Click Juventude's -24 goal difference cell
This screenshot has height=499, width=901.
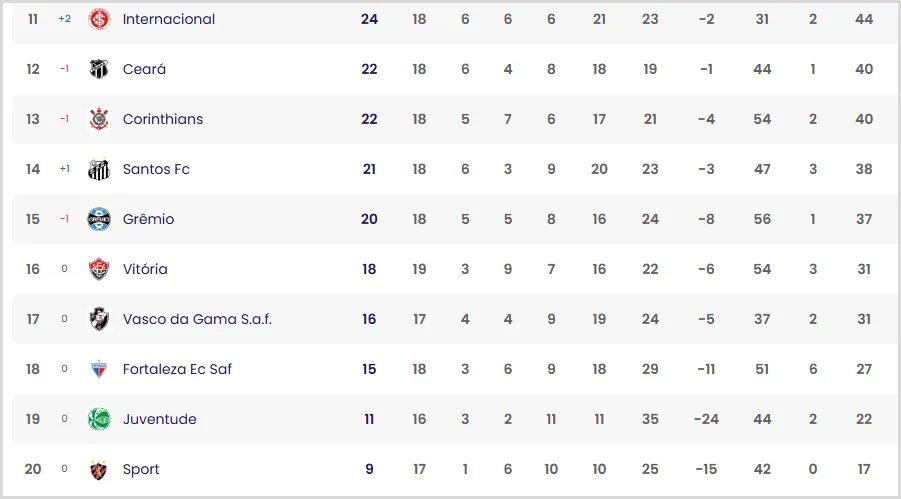[x=706, y=419]
